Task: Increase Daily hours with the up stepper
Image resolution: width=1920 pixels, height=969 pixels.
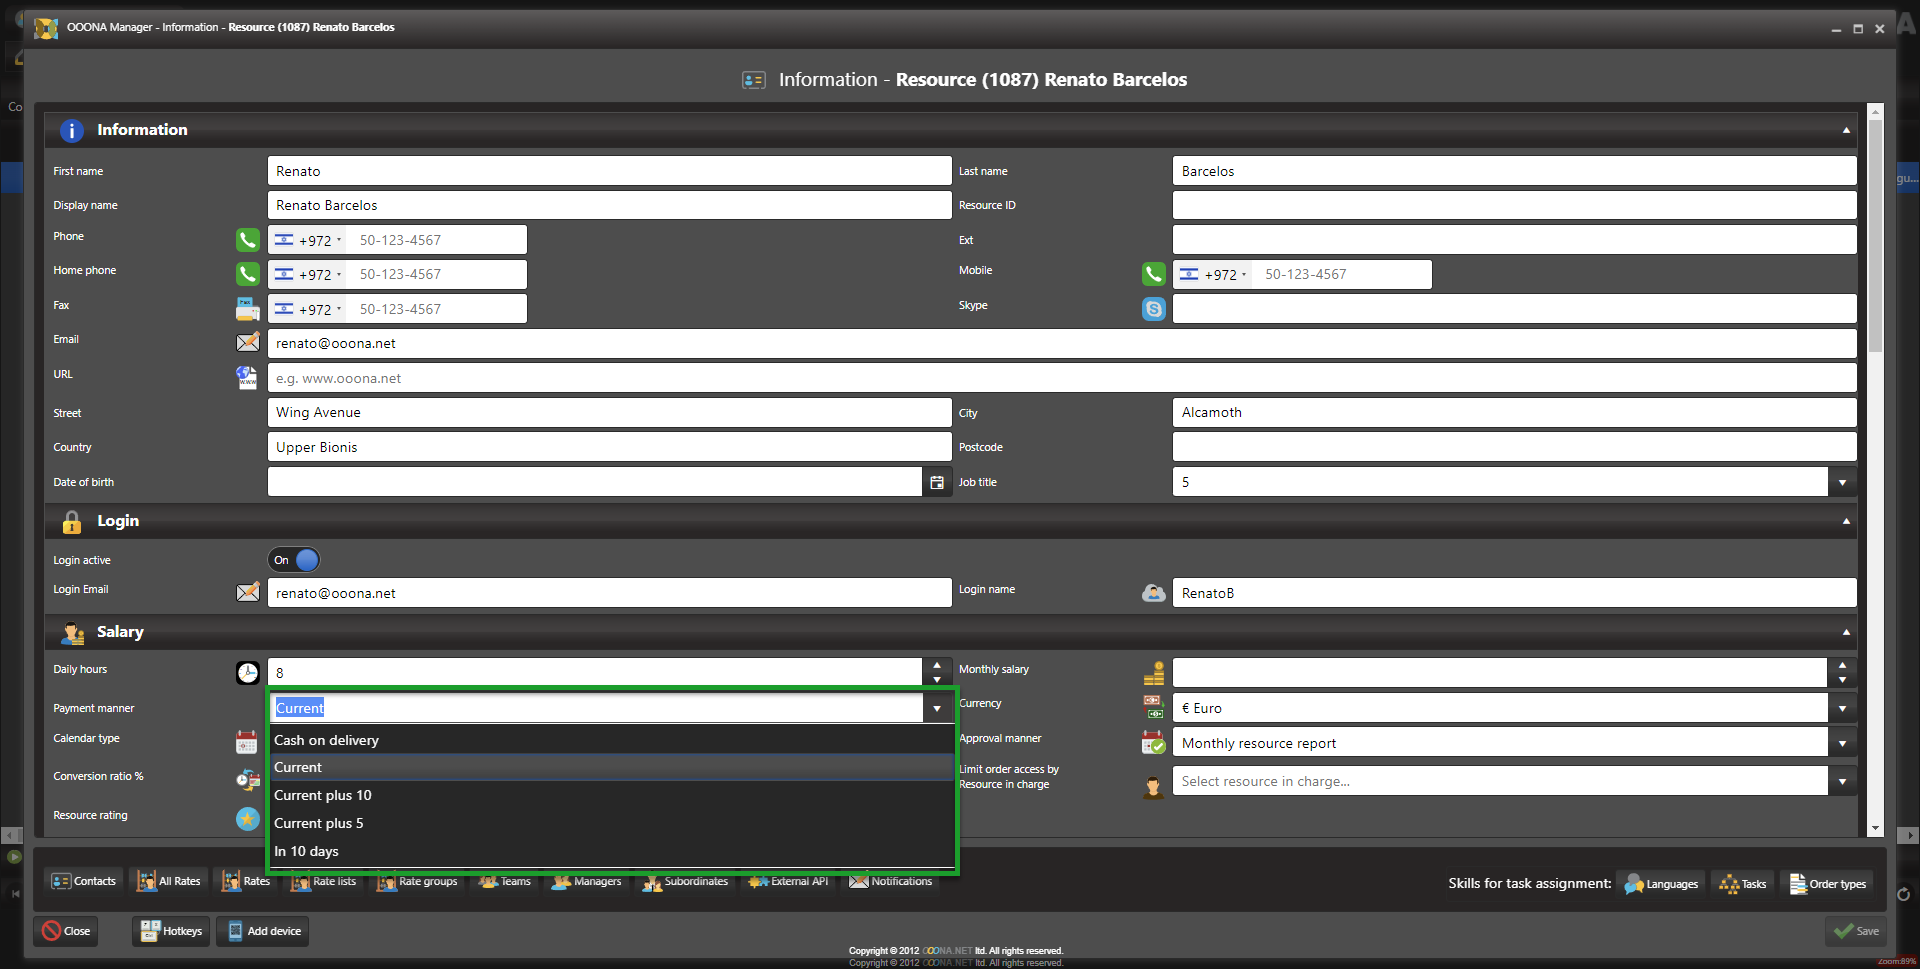Action: [936, 665]
